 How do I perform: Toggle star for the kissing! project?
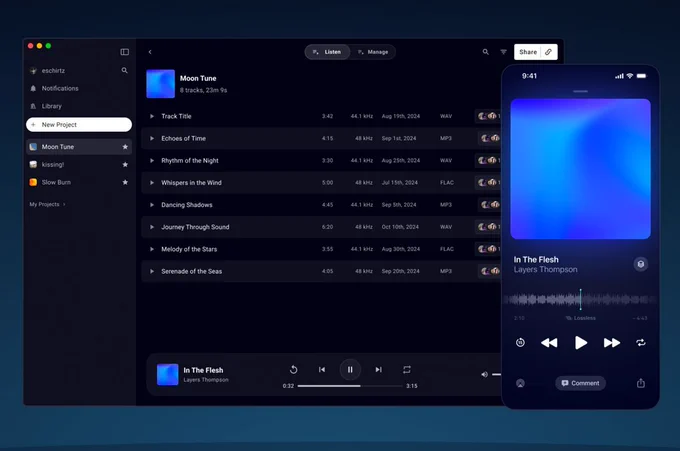(125, 165)
